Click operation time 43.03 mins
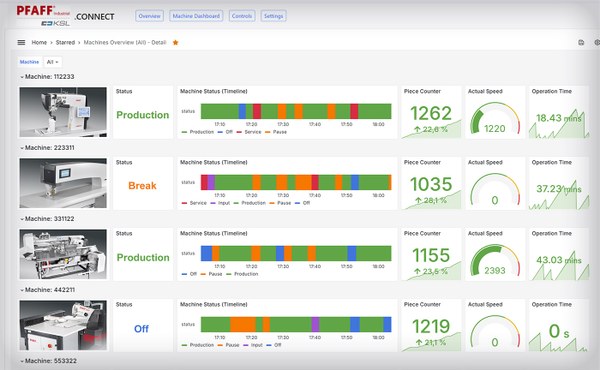Screen dimensions: 600x370 pos(559,260)
